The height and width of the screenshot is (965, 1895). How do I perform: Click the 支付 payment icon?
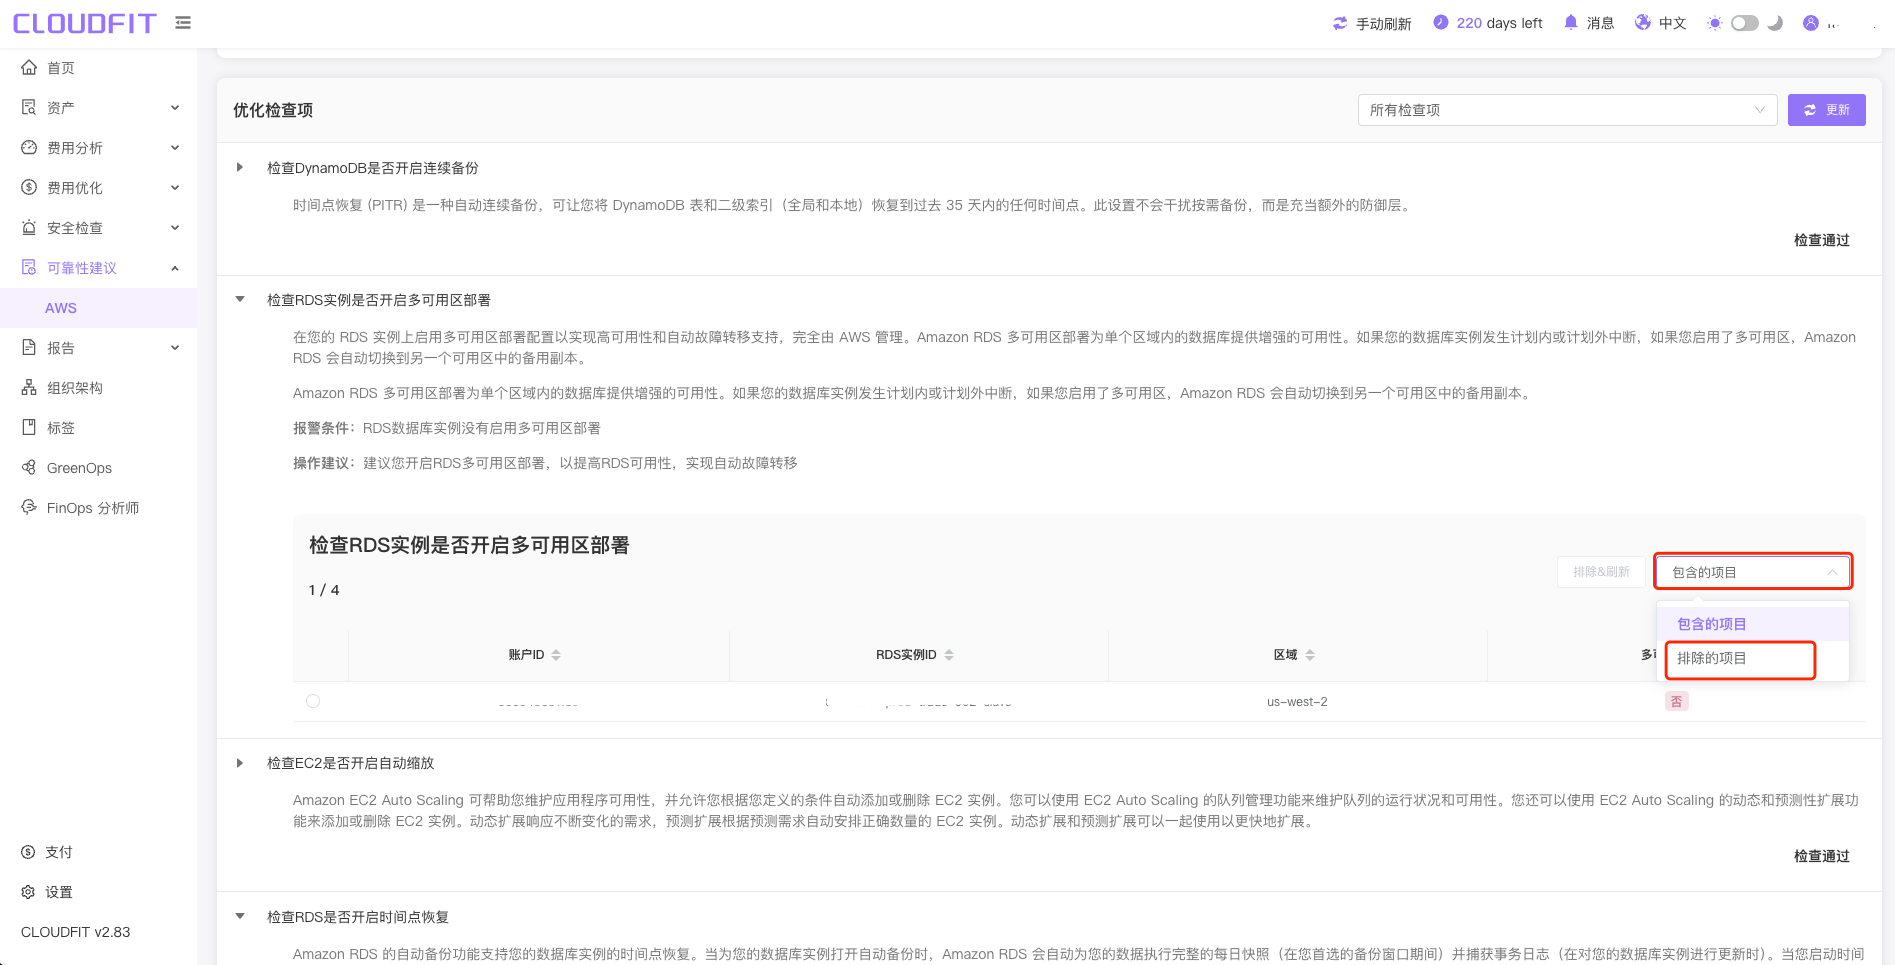28,852
